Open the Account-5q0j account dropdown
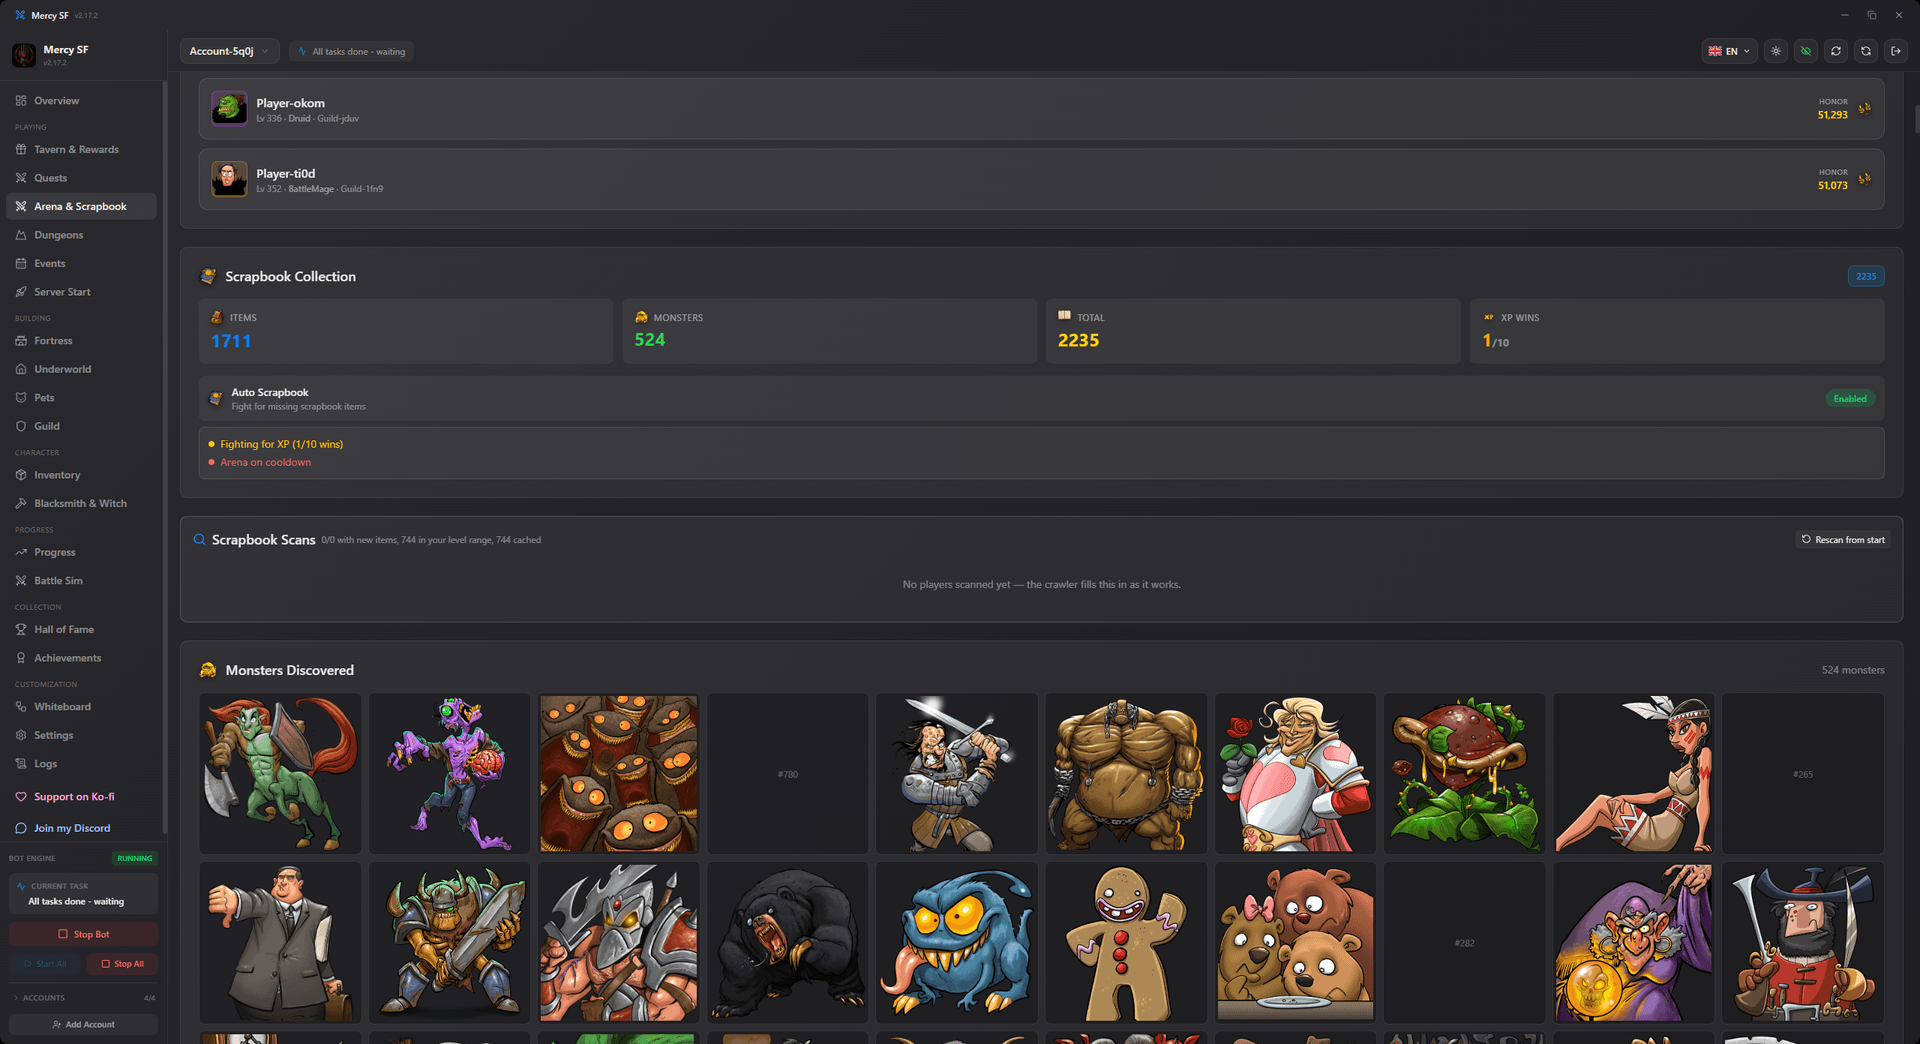 [229, 51]
